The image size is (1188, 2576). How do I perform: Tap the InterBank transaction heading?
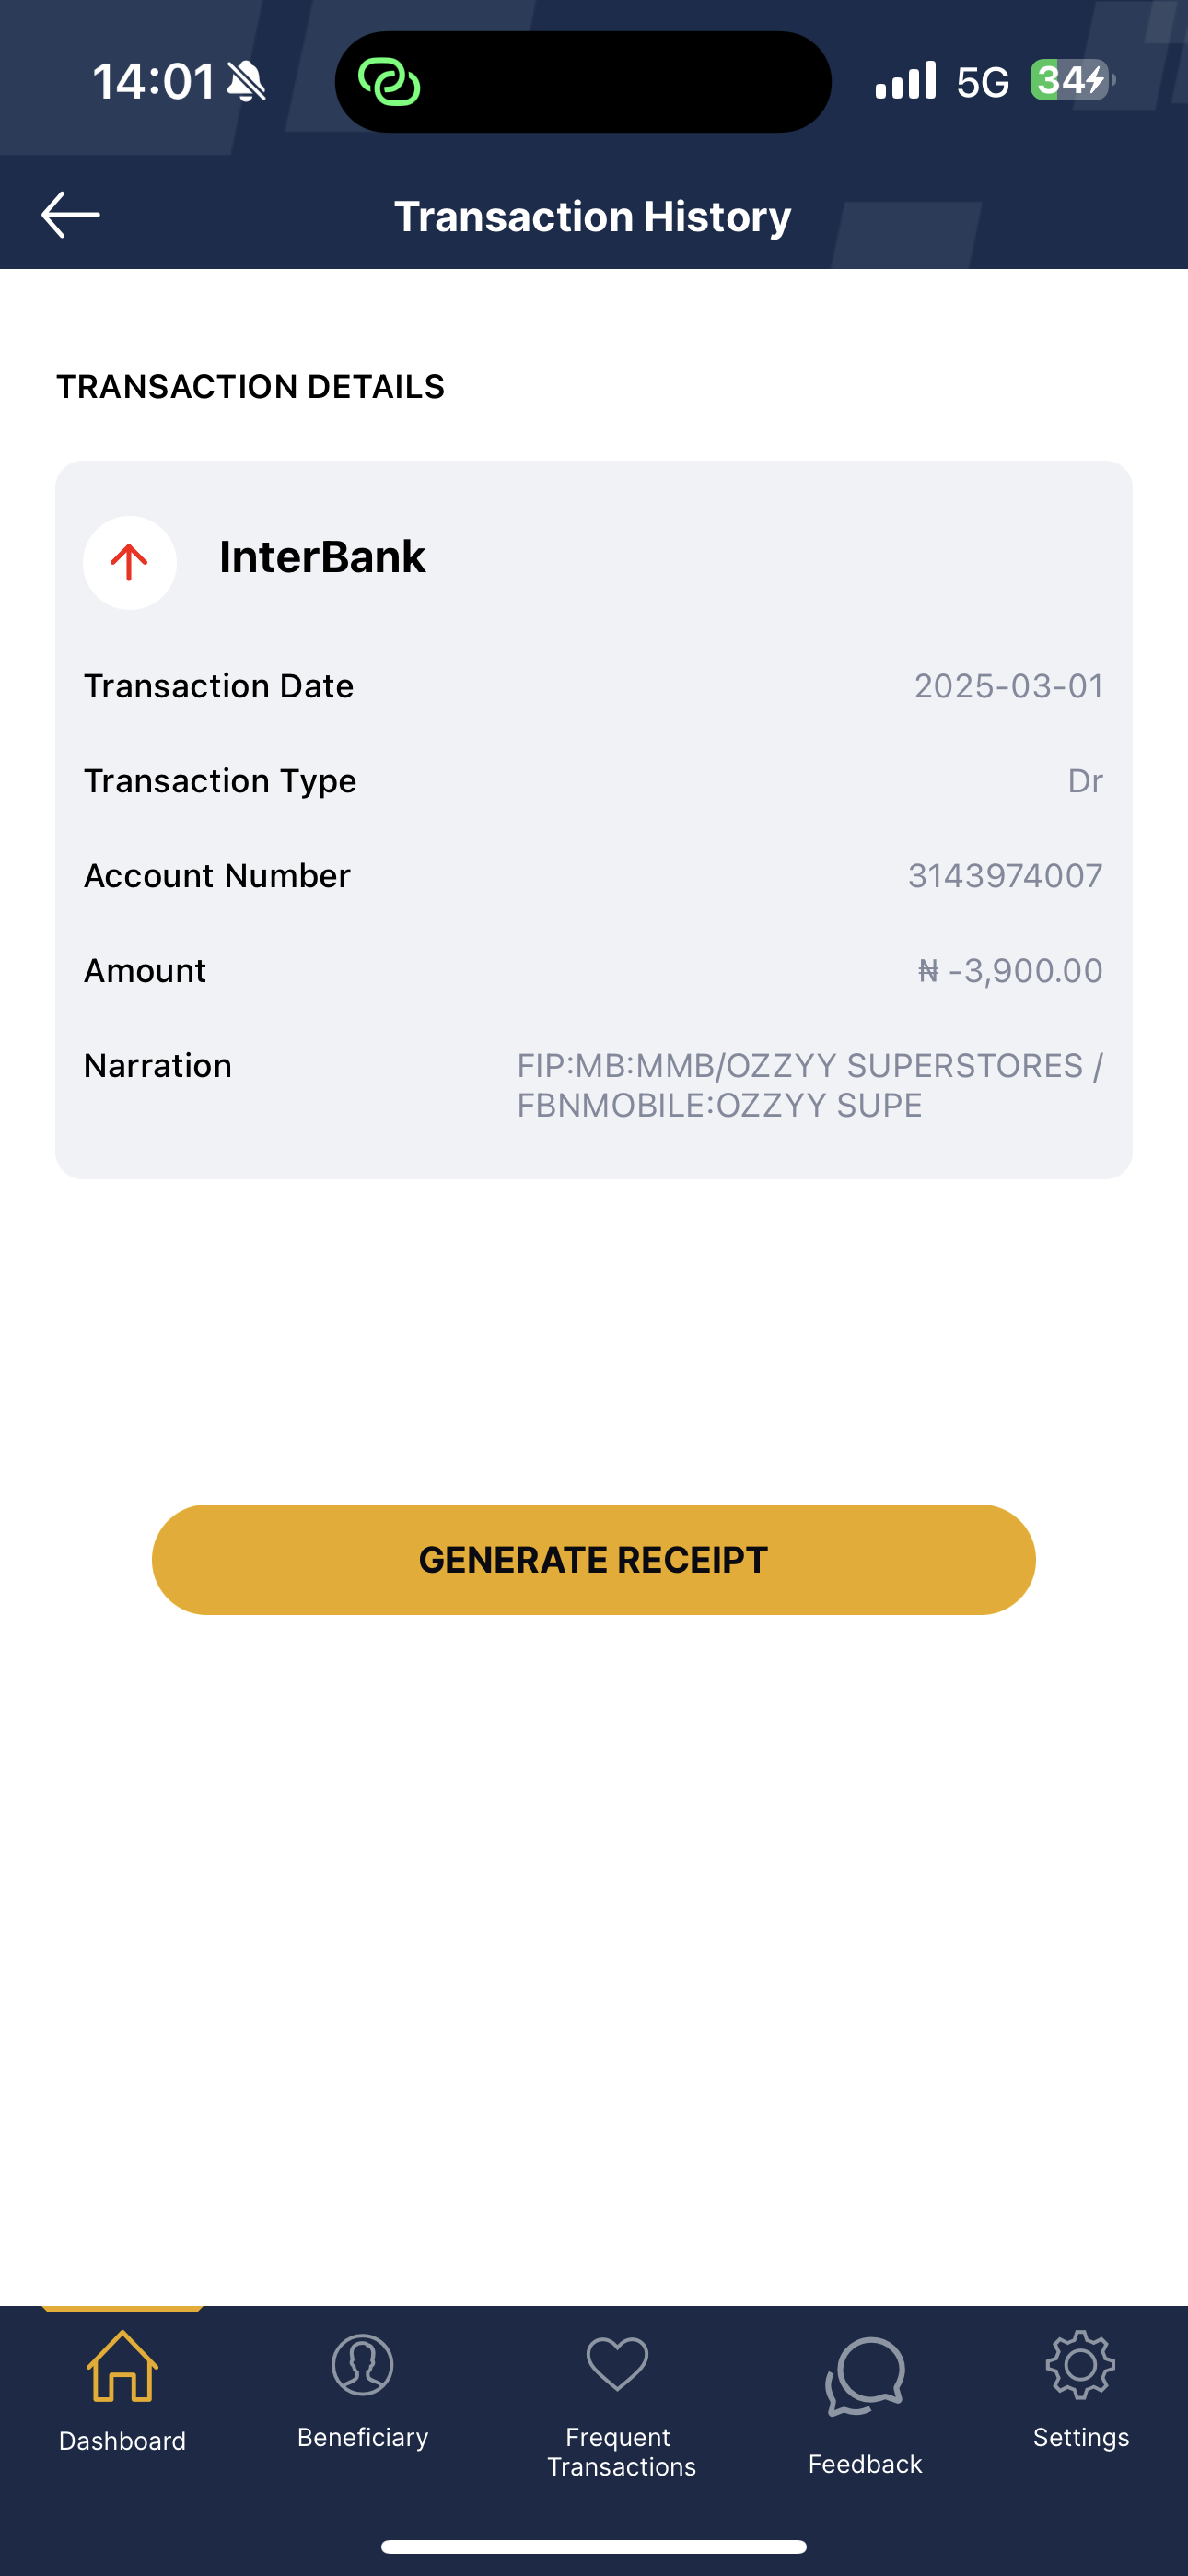coord(322,557)
